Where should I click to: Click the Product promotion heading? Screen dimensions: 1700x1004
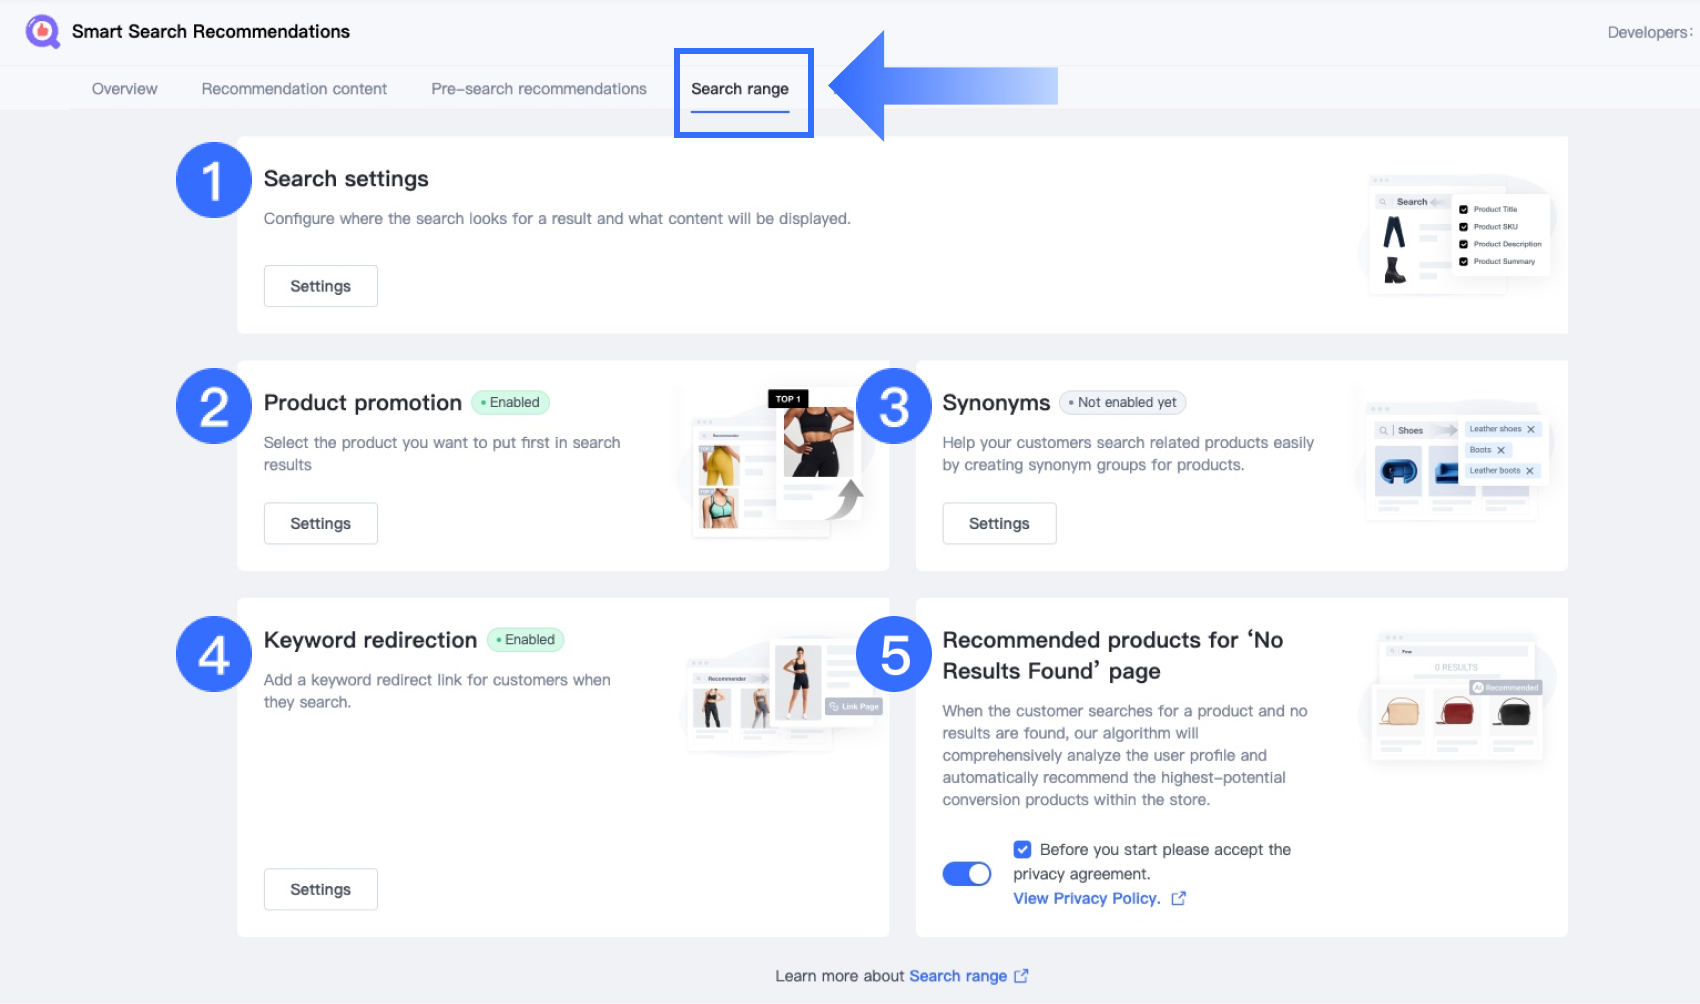tap(363, 403)
